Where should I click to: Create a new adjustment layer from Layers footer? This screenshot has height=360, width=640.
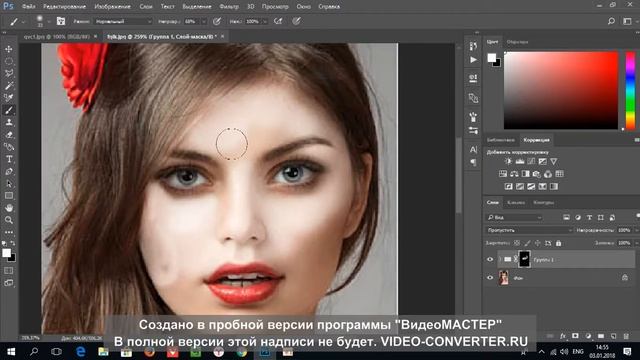[x=588, y=336]
